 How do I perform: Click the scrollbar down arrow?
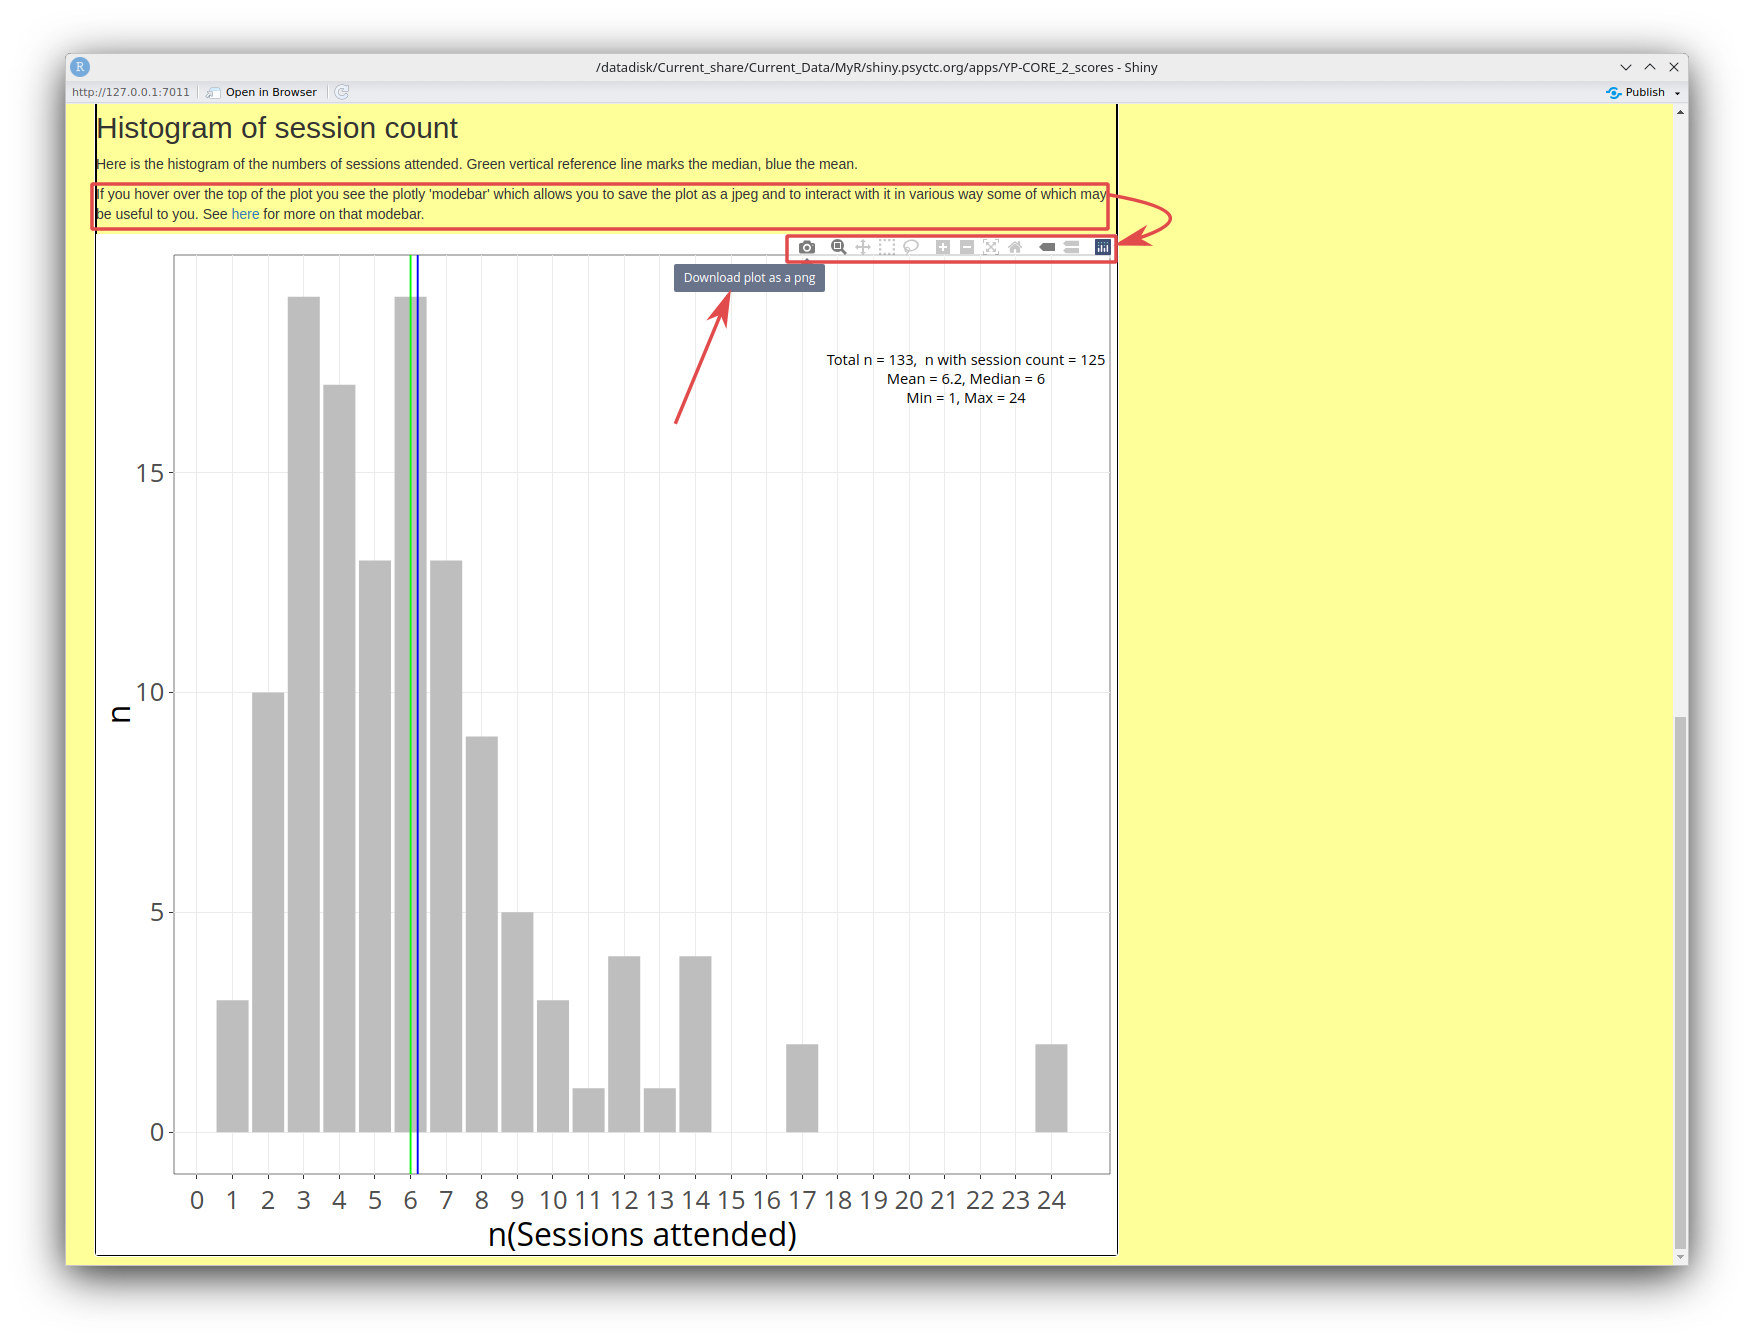[1680, 1257]
